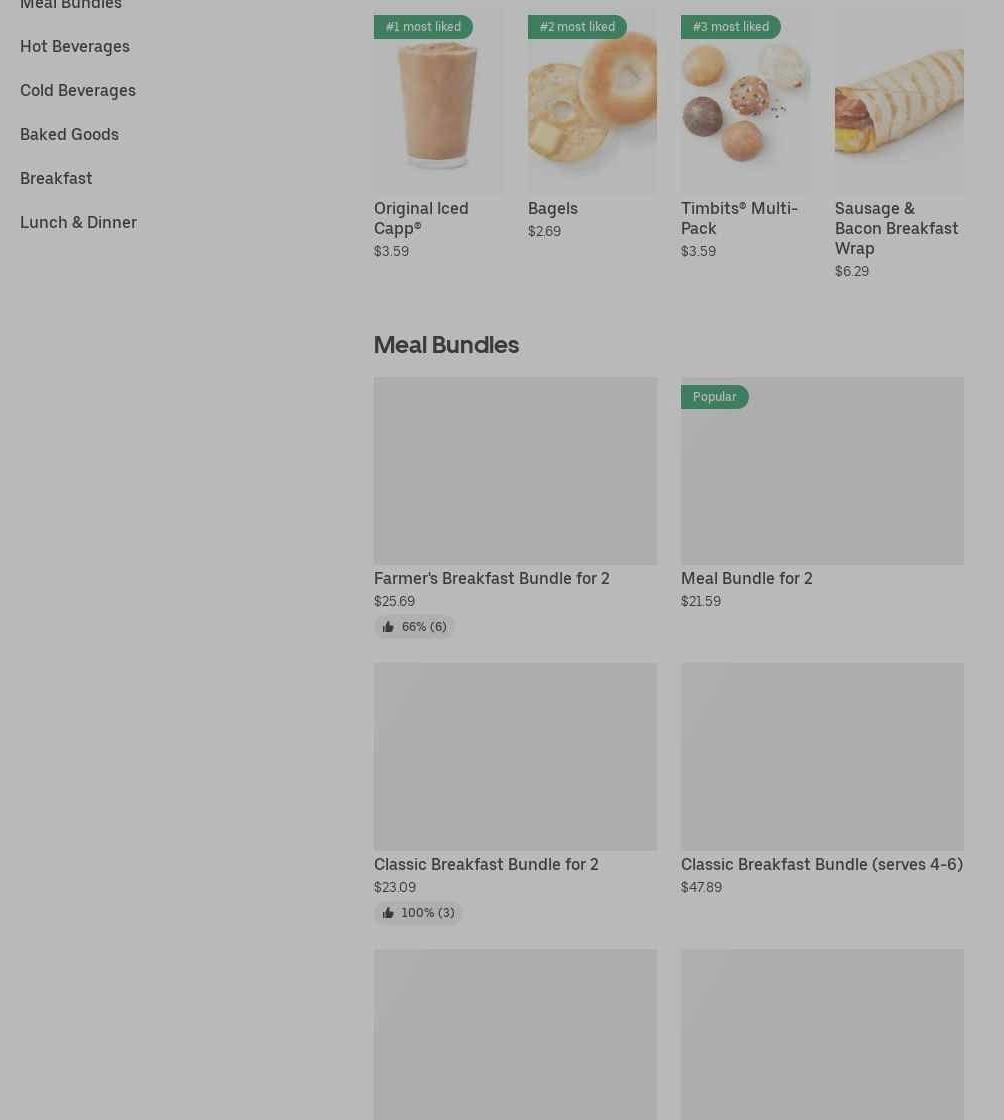Go to the Hot Beverages category
Viewport: 1004px width, 1120px height.
pos(75,46)
